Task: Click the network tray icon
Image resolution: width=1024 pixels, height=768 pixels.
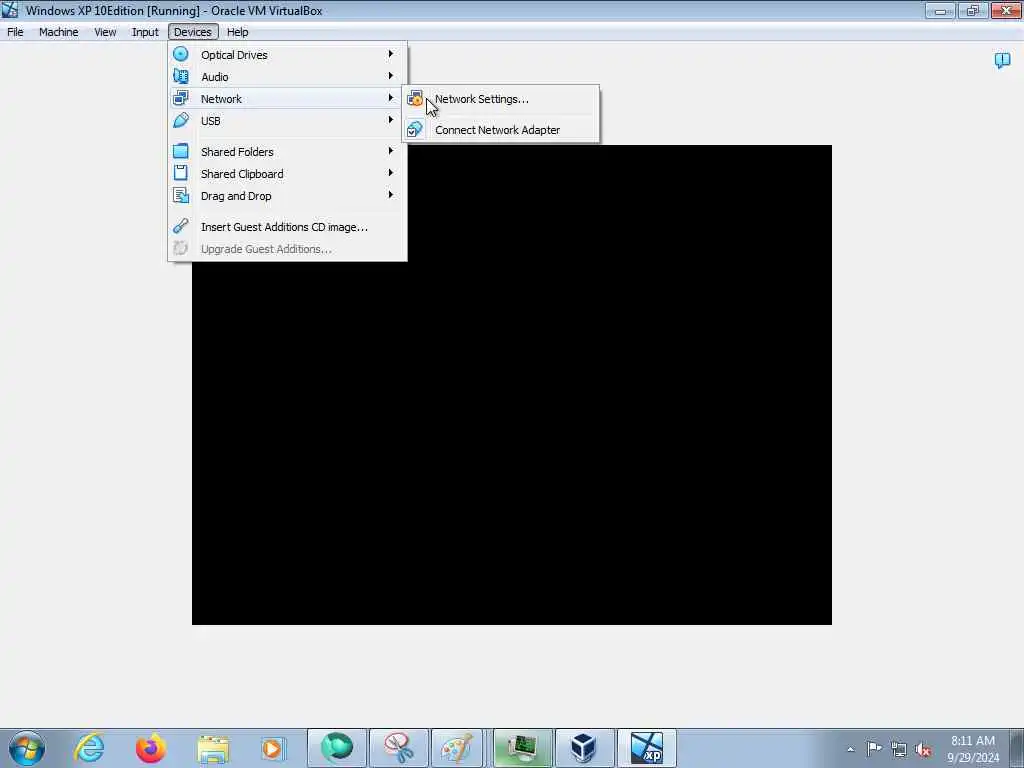Action: coord(899,750)
